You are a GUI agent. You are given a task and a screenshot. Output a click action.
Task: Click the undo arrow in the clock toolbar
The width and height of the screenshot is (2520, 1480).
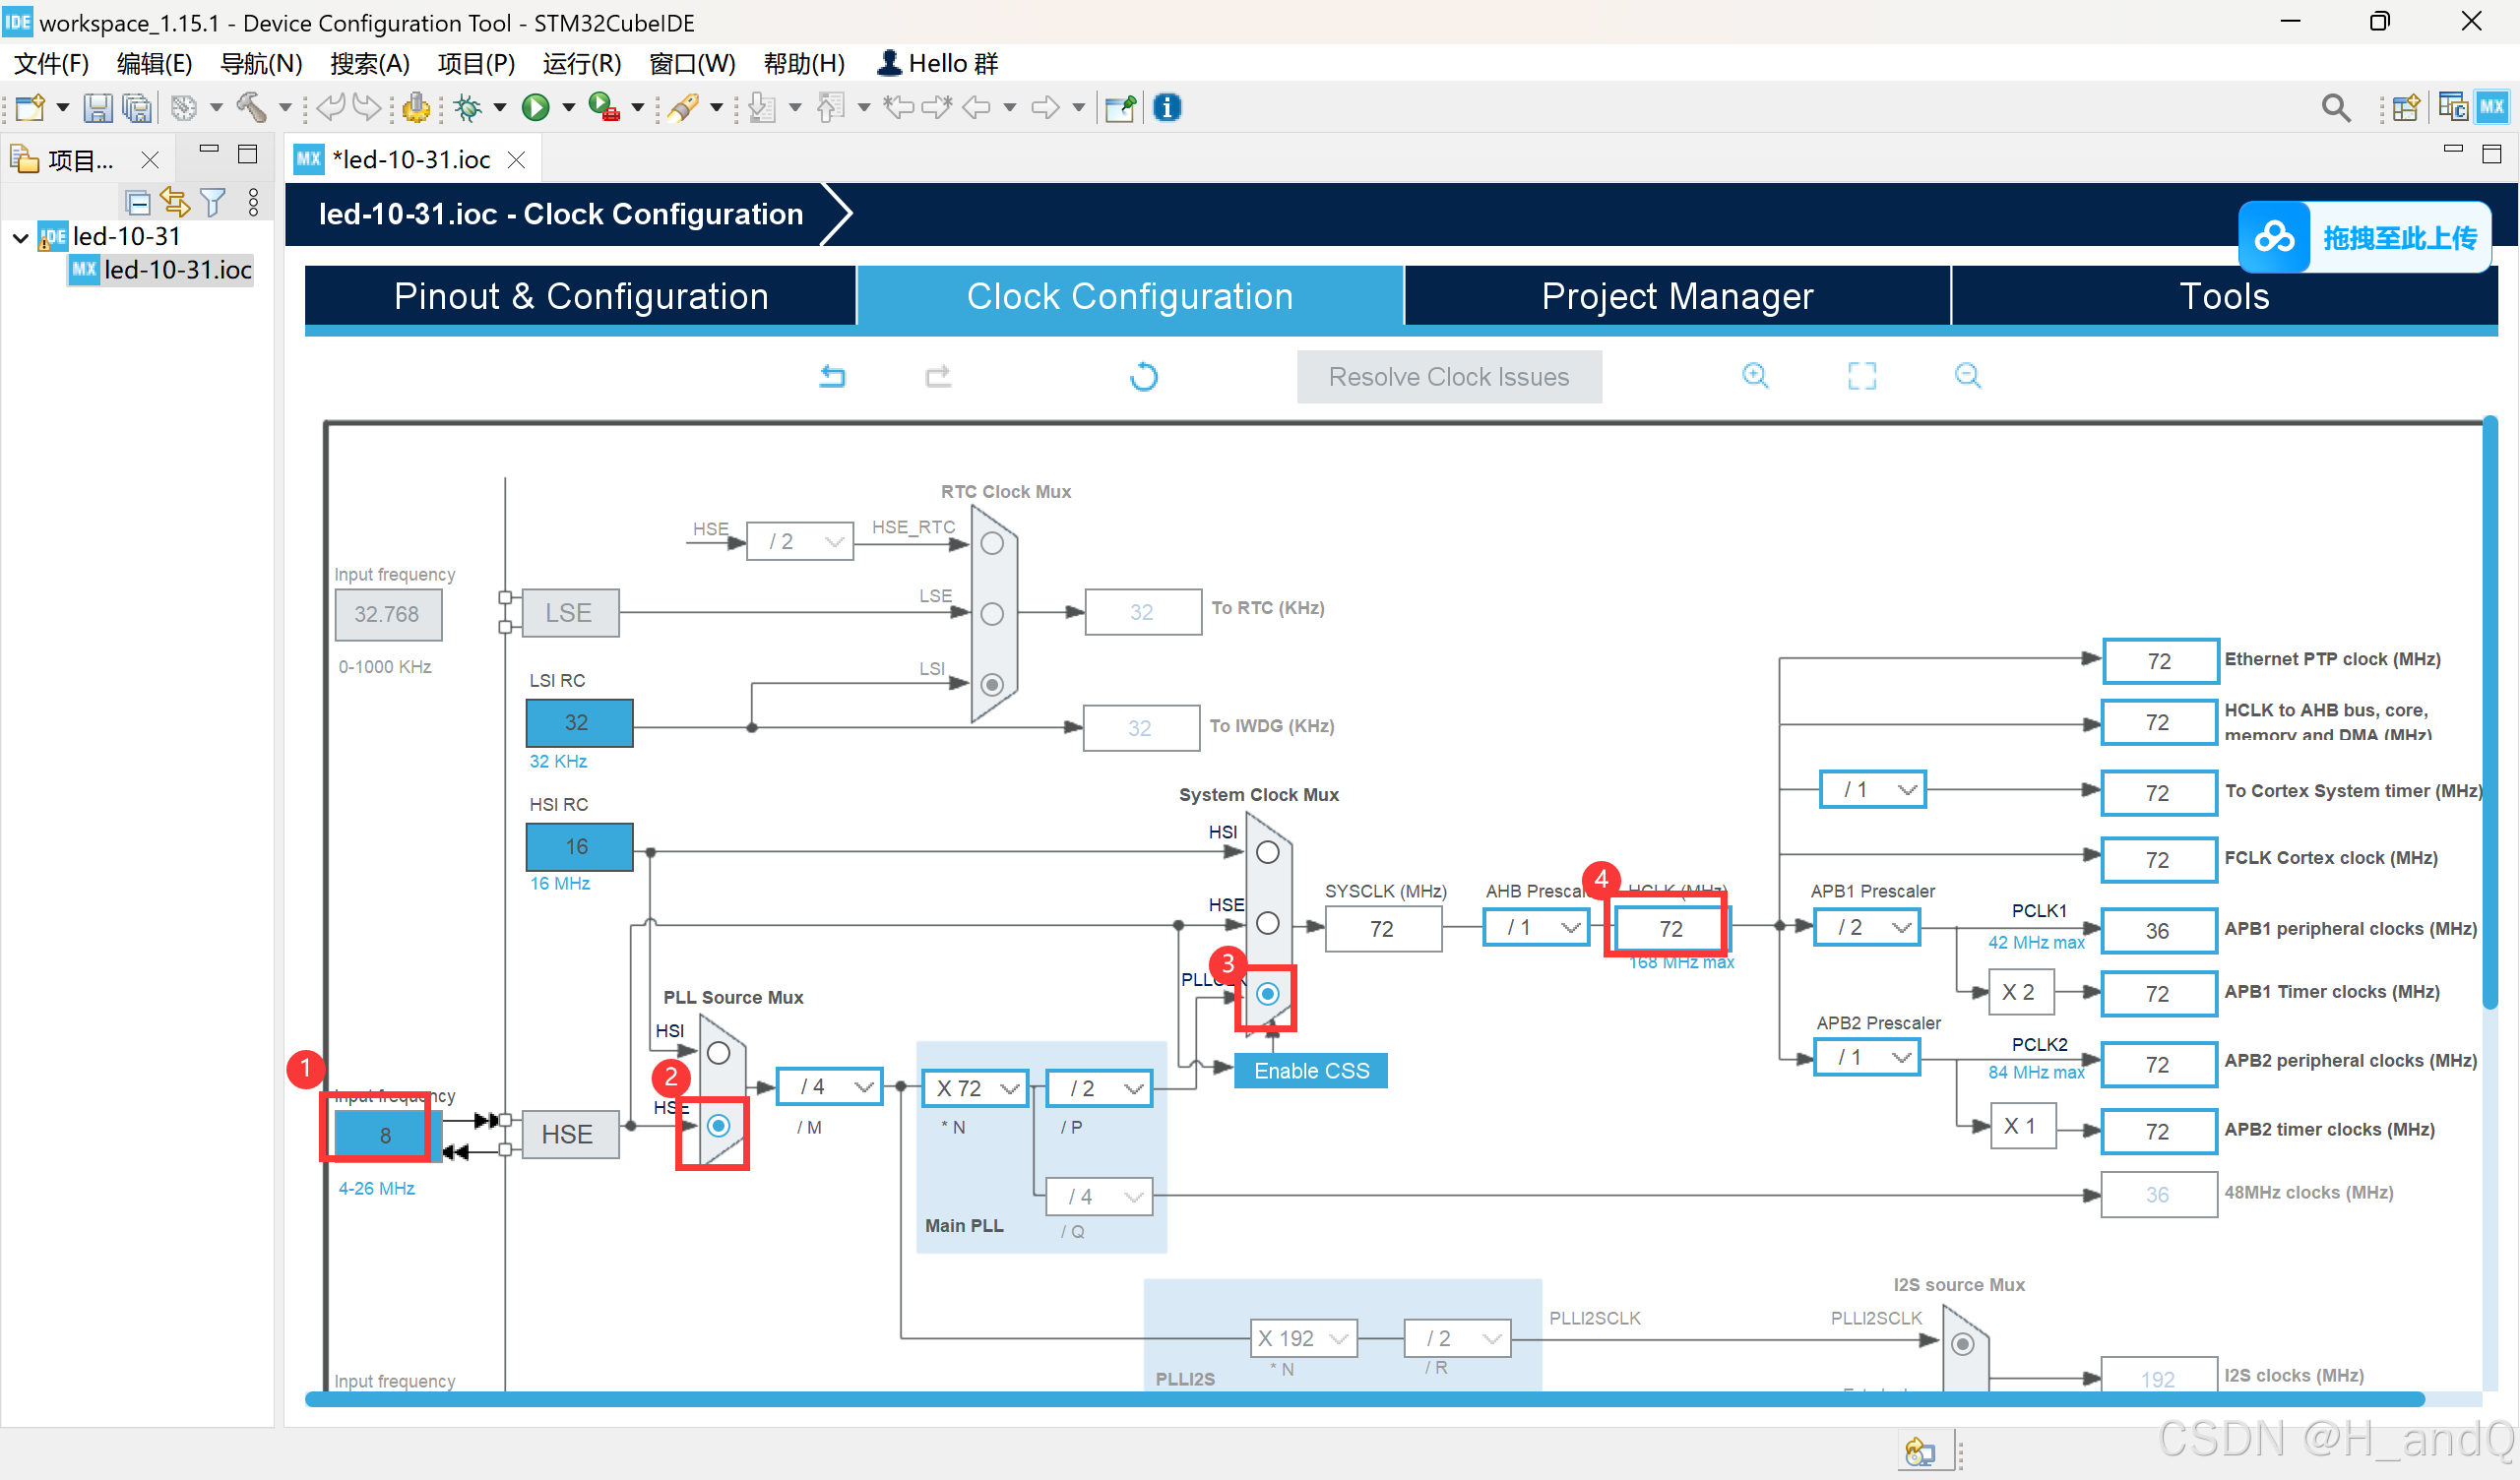pos(832,376)
